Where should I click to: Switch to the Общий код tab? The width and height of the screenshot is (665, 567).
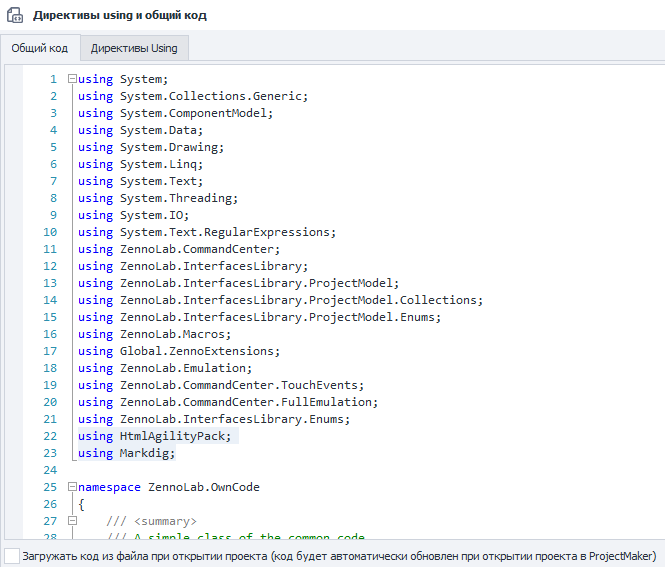click(40, 48)
